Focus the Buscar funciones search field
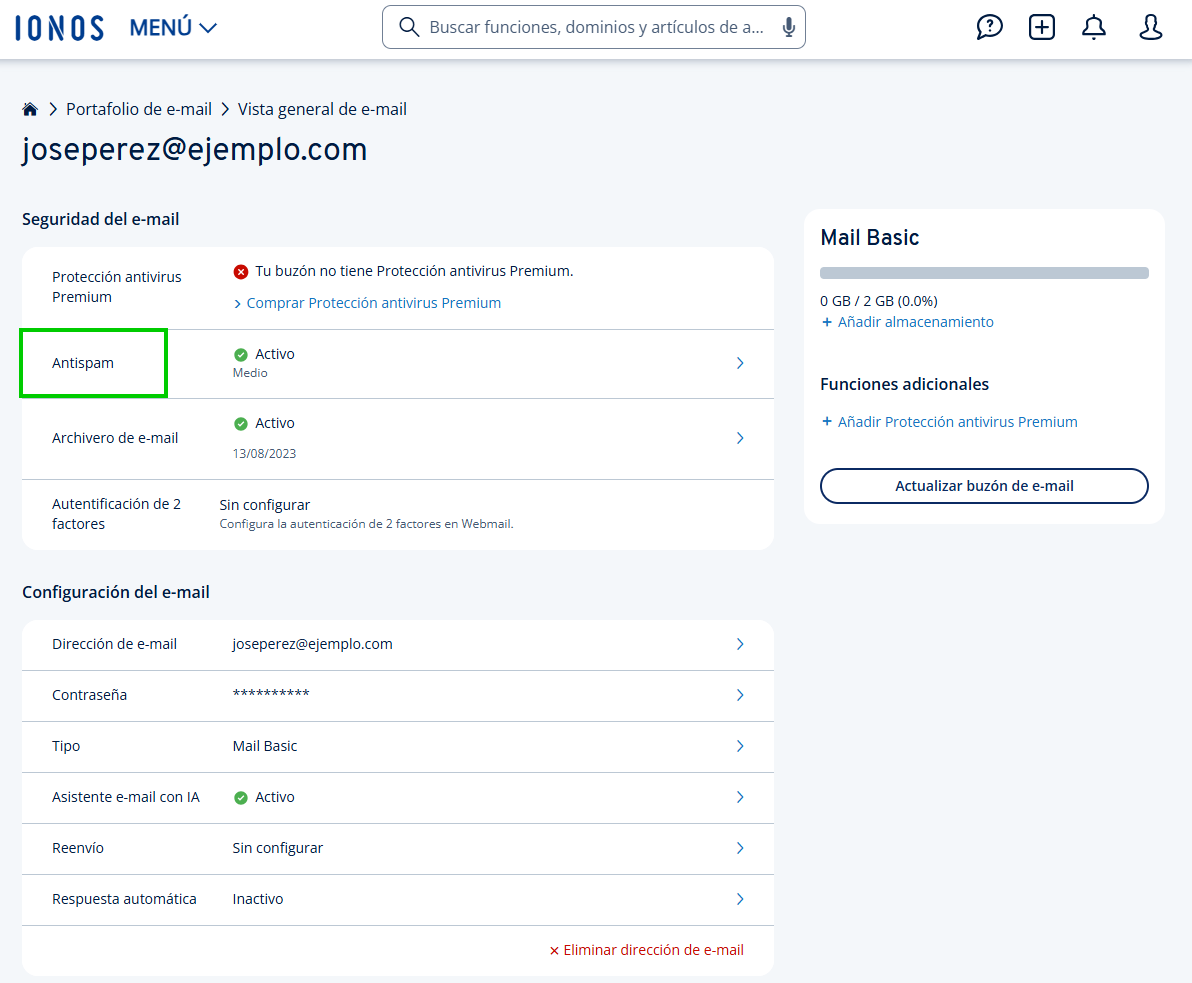Screen dimensions: 1192x983 pos(594,27)
